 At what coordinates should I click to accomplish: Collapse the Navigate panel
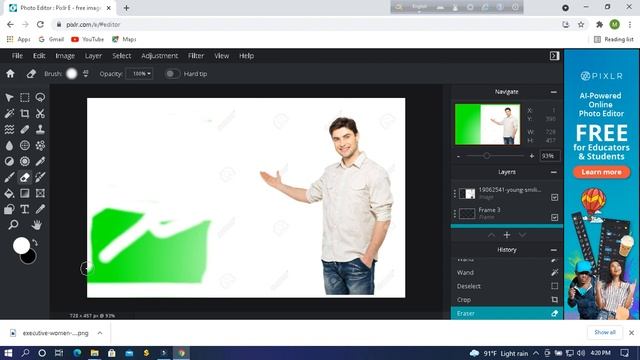pos(553,92)
